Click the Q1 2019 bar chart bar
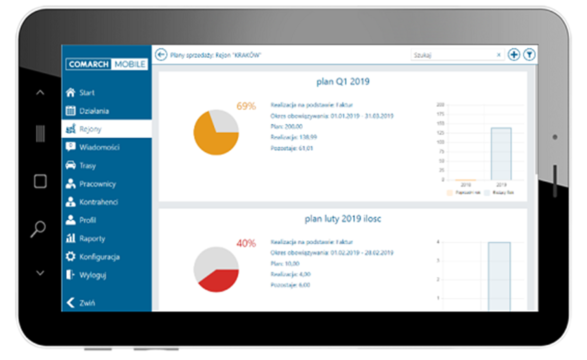 (501, 154)
